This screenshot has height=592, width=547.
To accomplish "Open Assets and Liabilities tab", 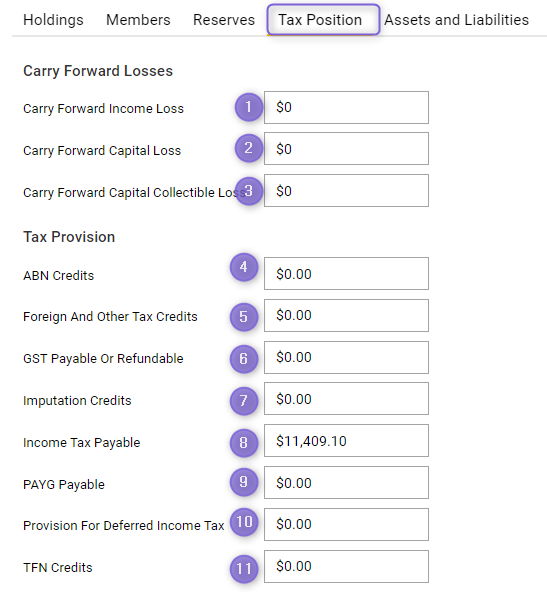I will coord(456,20).
